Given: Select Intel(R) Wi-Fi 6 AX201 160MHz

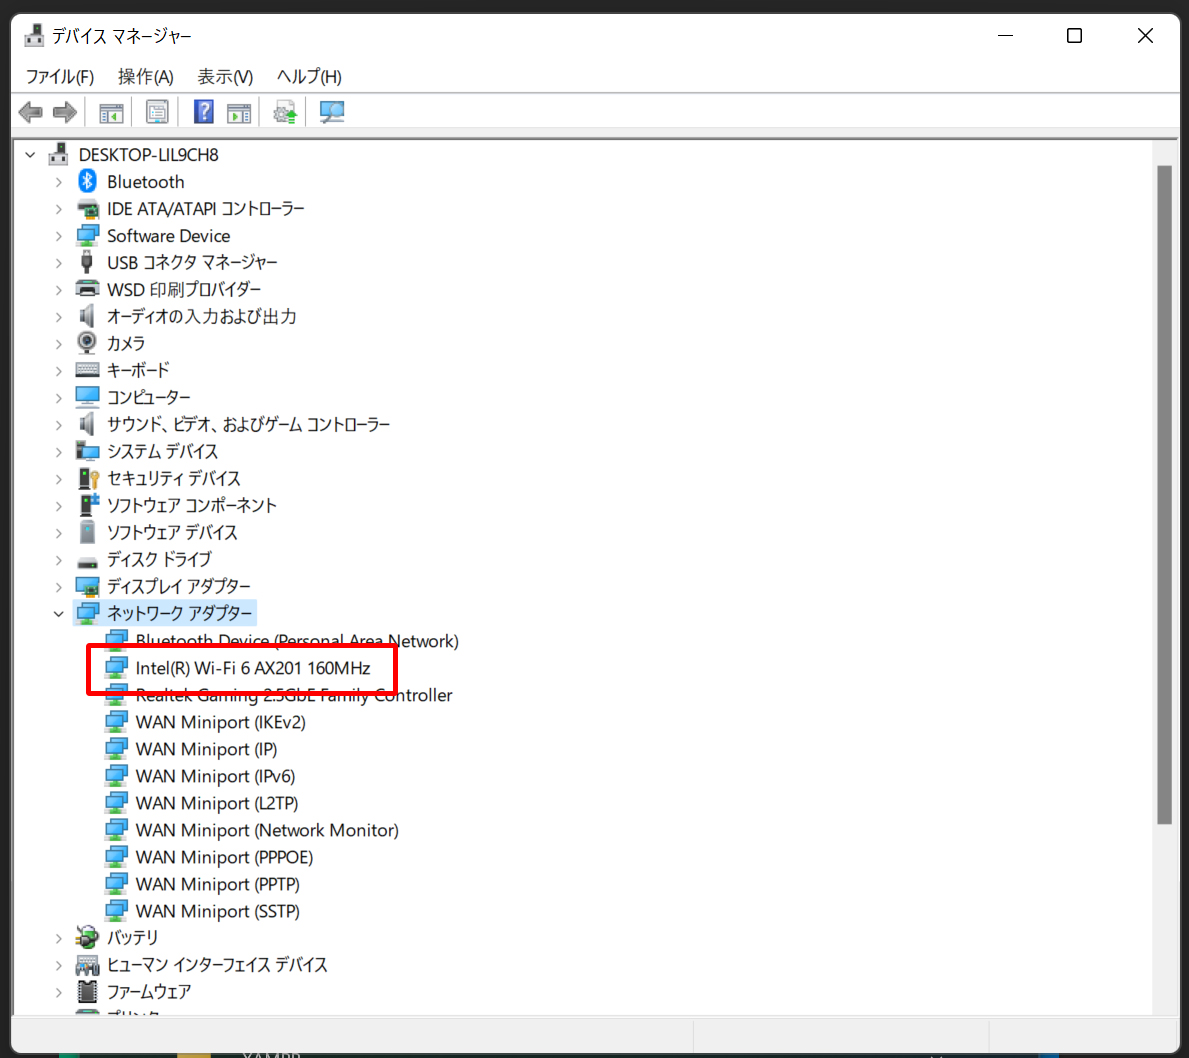Looking at the screenshot, I should 253,668.
